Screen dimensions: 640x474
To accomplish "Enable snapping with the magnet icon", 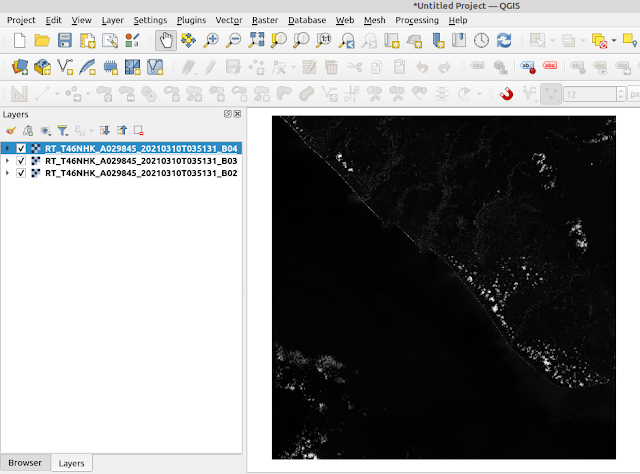I will pyautogui.click(x=506, y=94).
